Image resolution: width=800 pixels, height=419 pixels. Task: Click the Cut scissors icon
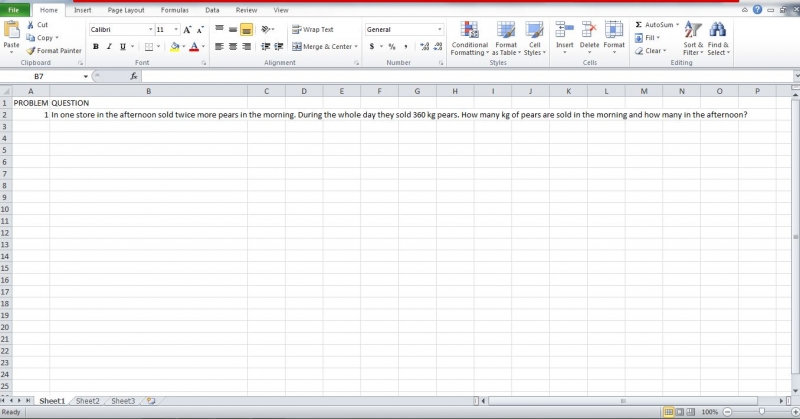tap(31, 25)
